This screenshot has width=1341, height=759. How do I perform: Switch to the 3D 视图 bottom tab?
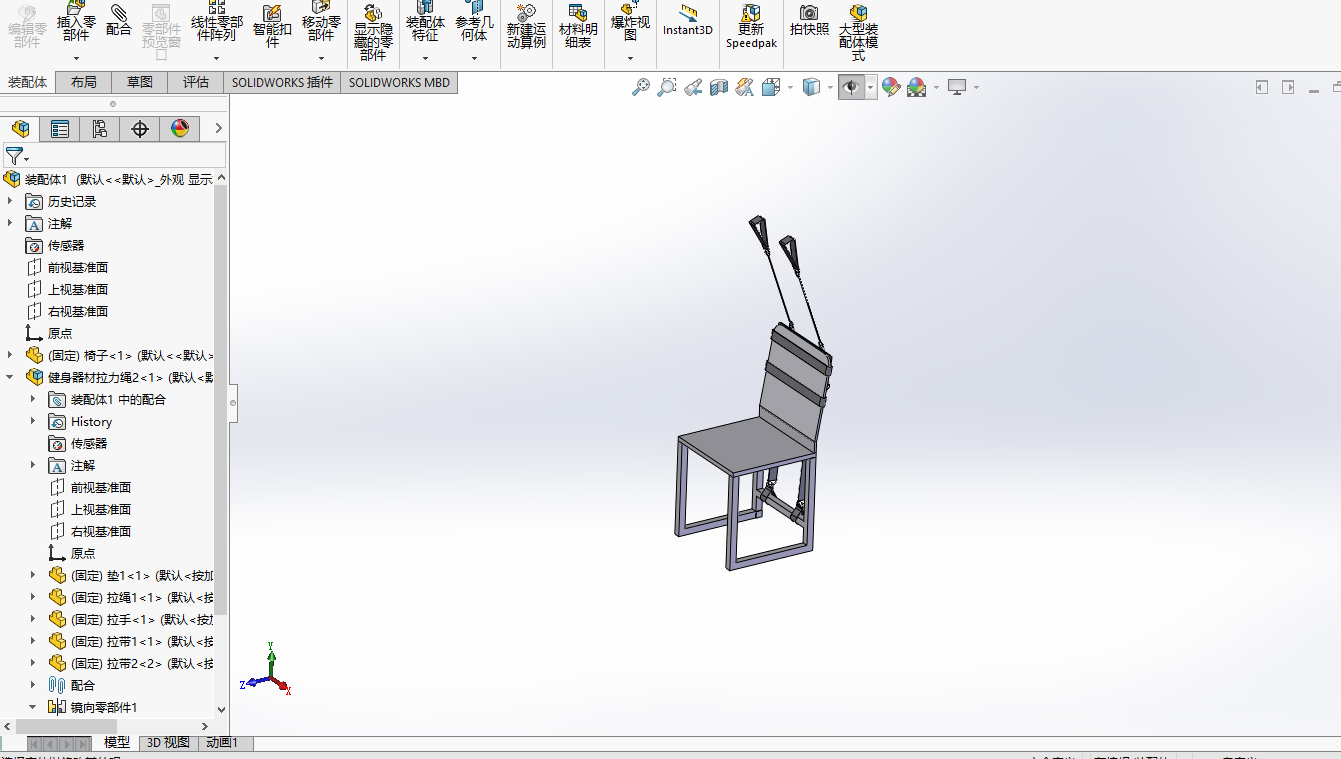[168, 743]
